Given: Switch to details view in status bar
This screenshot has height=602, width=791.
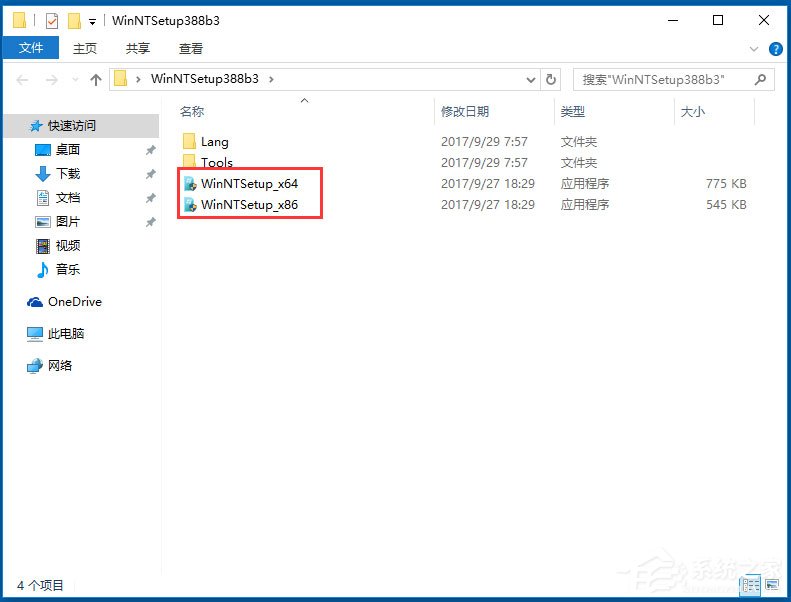Looking at the screenshot, I should (x=750, y=585).
